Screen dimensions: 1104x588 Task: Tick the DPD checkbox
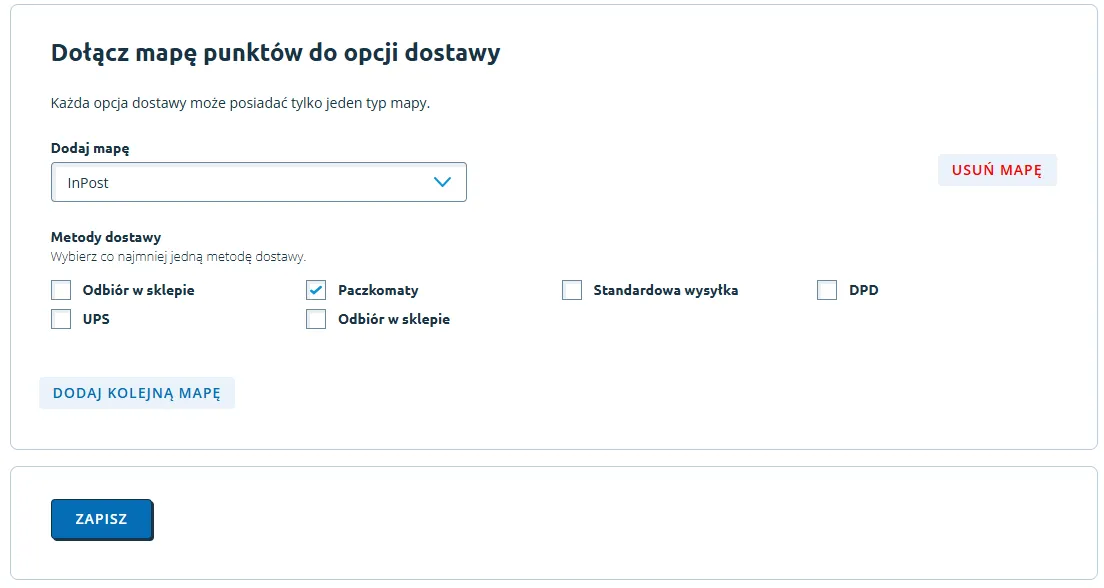click(x=827, y=290)
